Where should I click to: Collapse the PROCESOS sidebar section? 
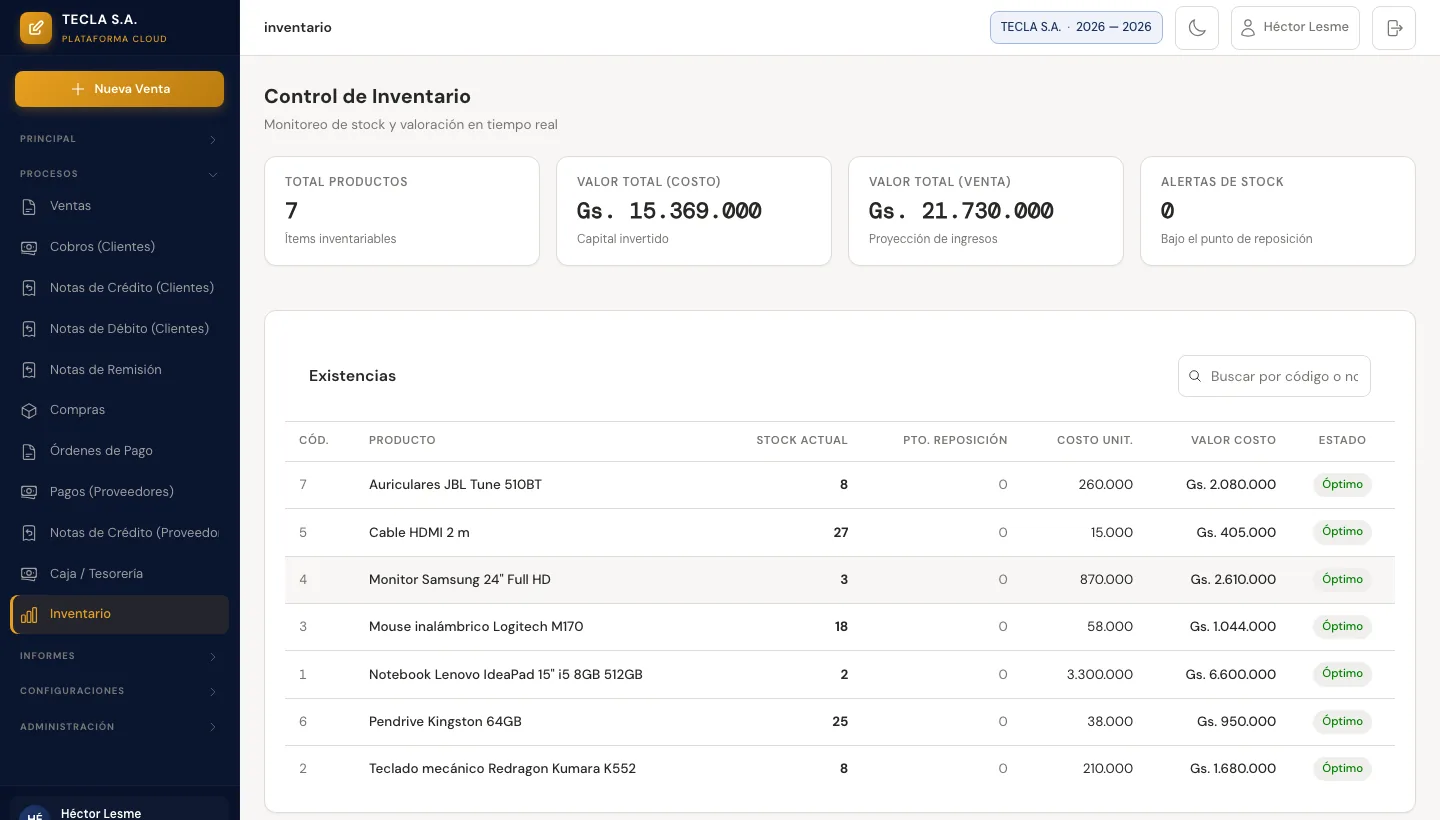(119, 174)
